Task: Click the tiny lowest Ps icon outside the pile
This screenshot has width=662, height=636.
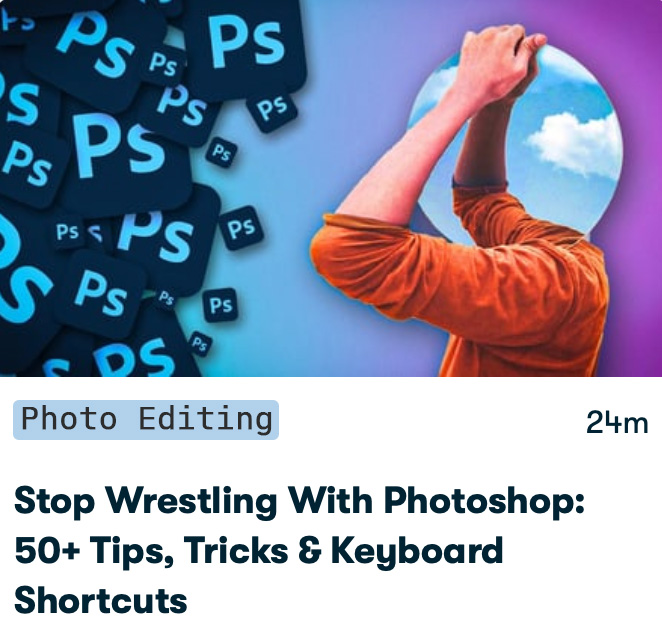Action: tap(200, 343)
